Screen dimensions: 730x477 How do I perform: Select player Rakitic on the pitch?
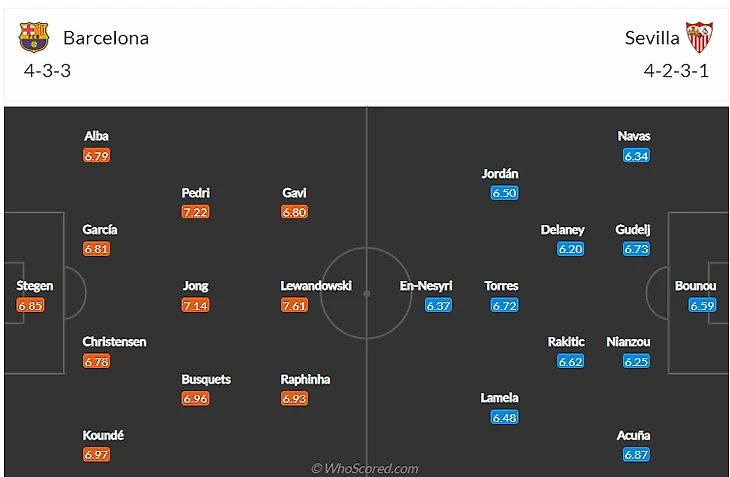566,342
